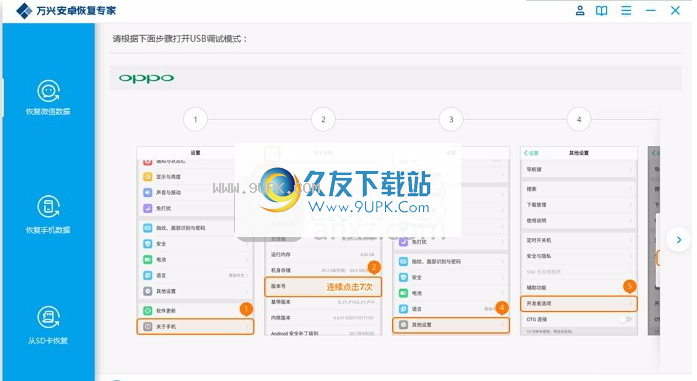This screenshot has height=381, width=697.
Task: Select 恢复手机数据 in the sidebar
Action: (48, 215)
